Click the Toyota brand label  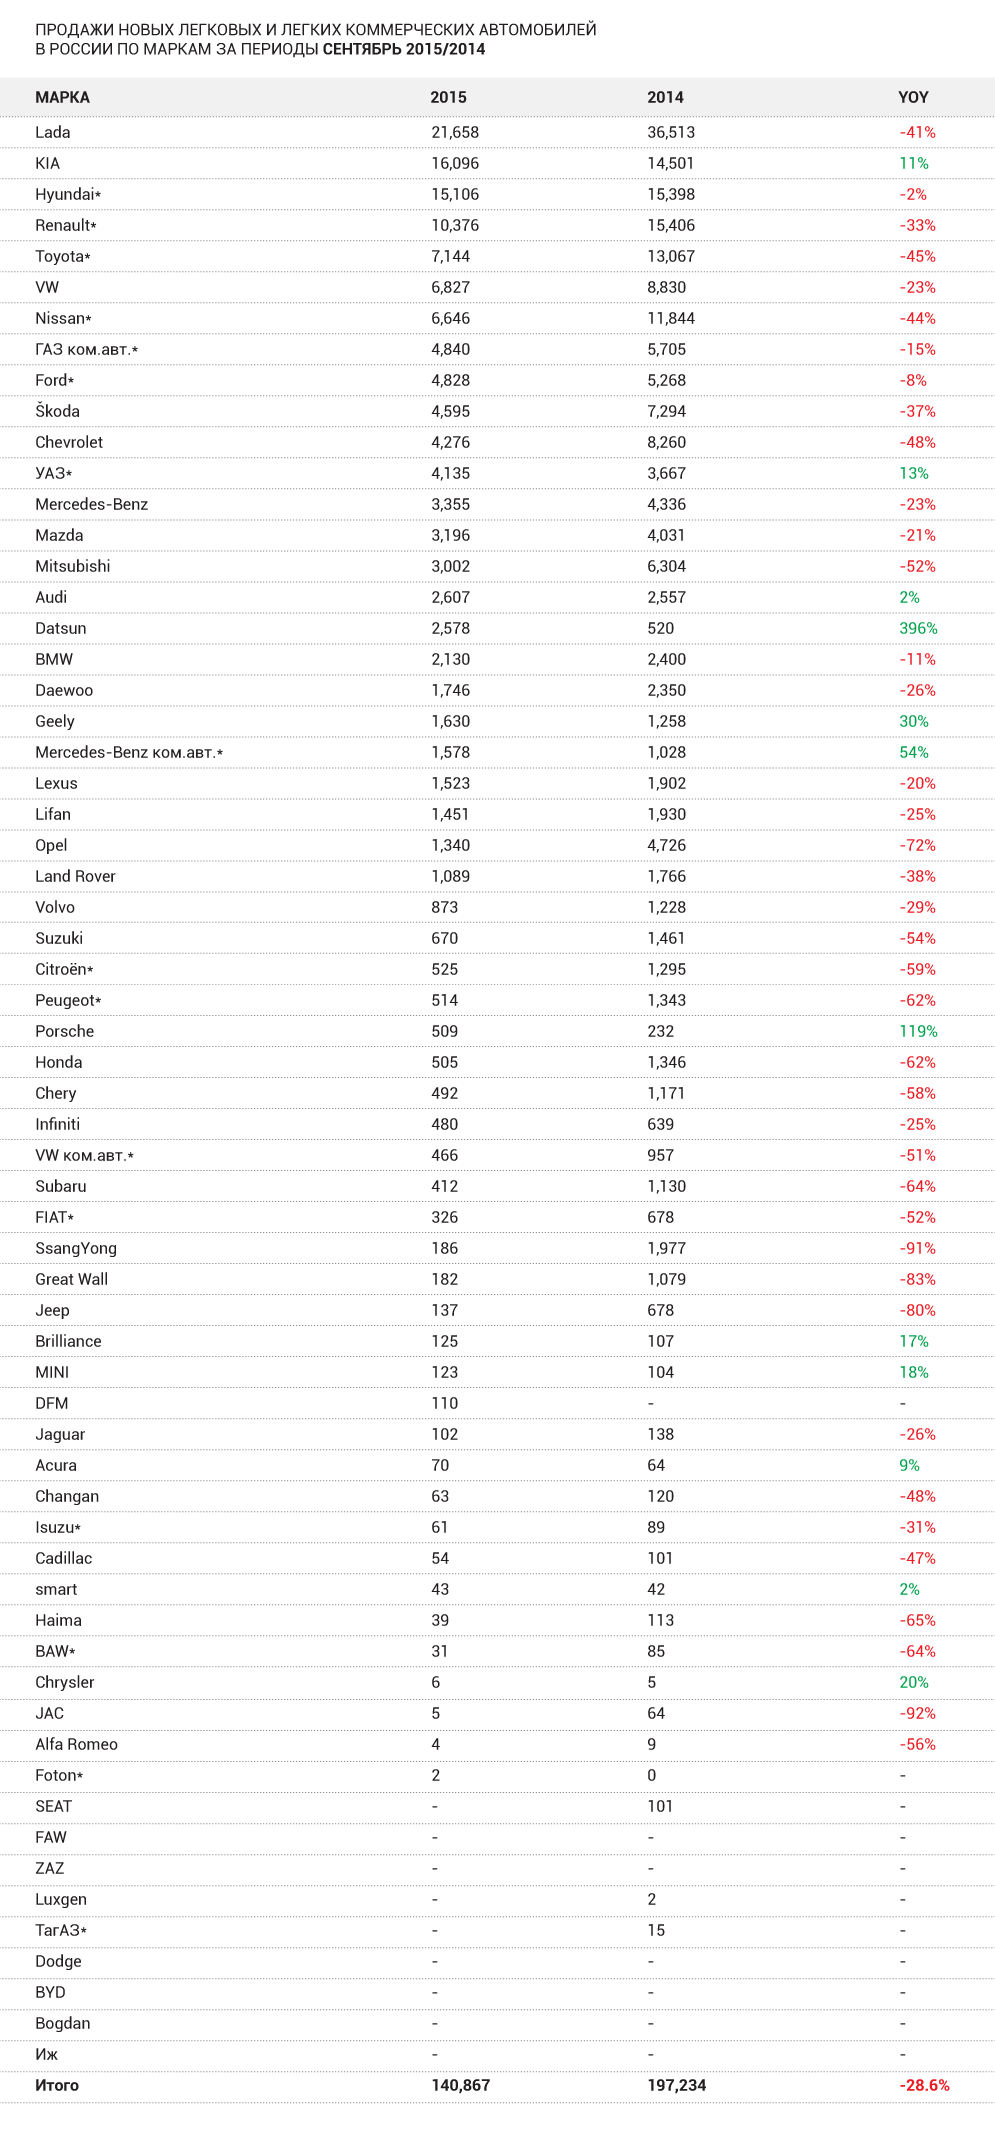click(62, 256)
